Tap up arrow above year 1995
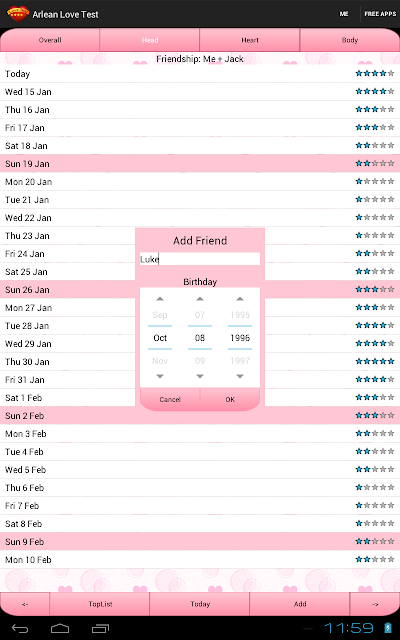Screen dimensions: 400x640 click(240, 299)
